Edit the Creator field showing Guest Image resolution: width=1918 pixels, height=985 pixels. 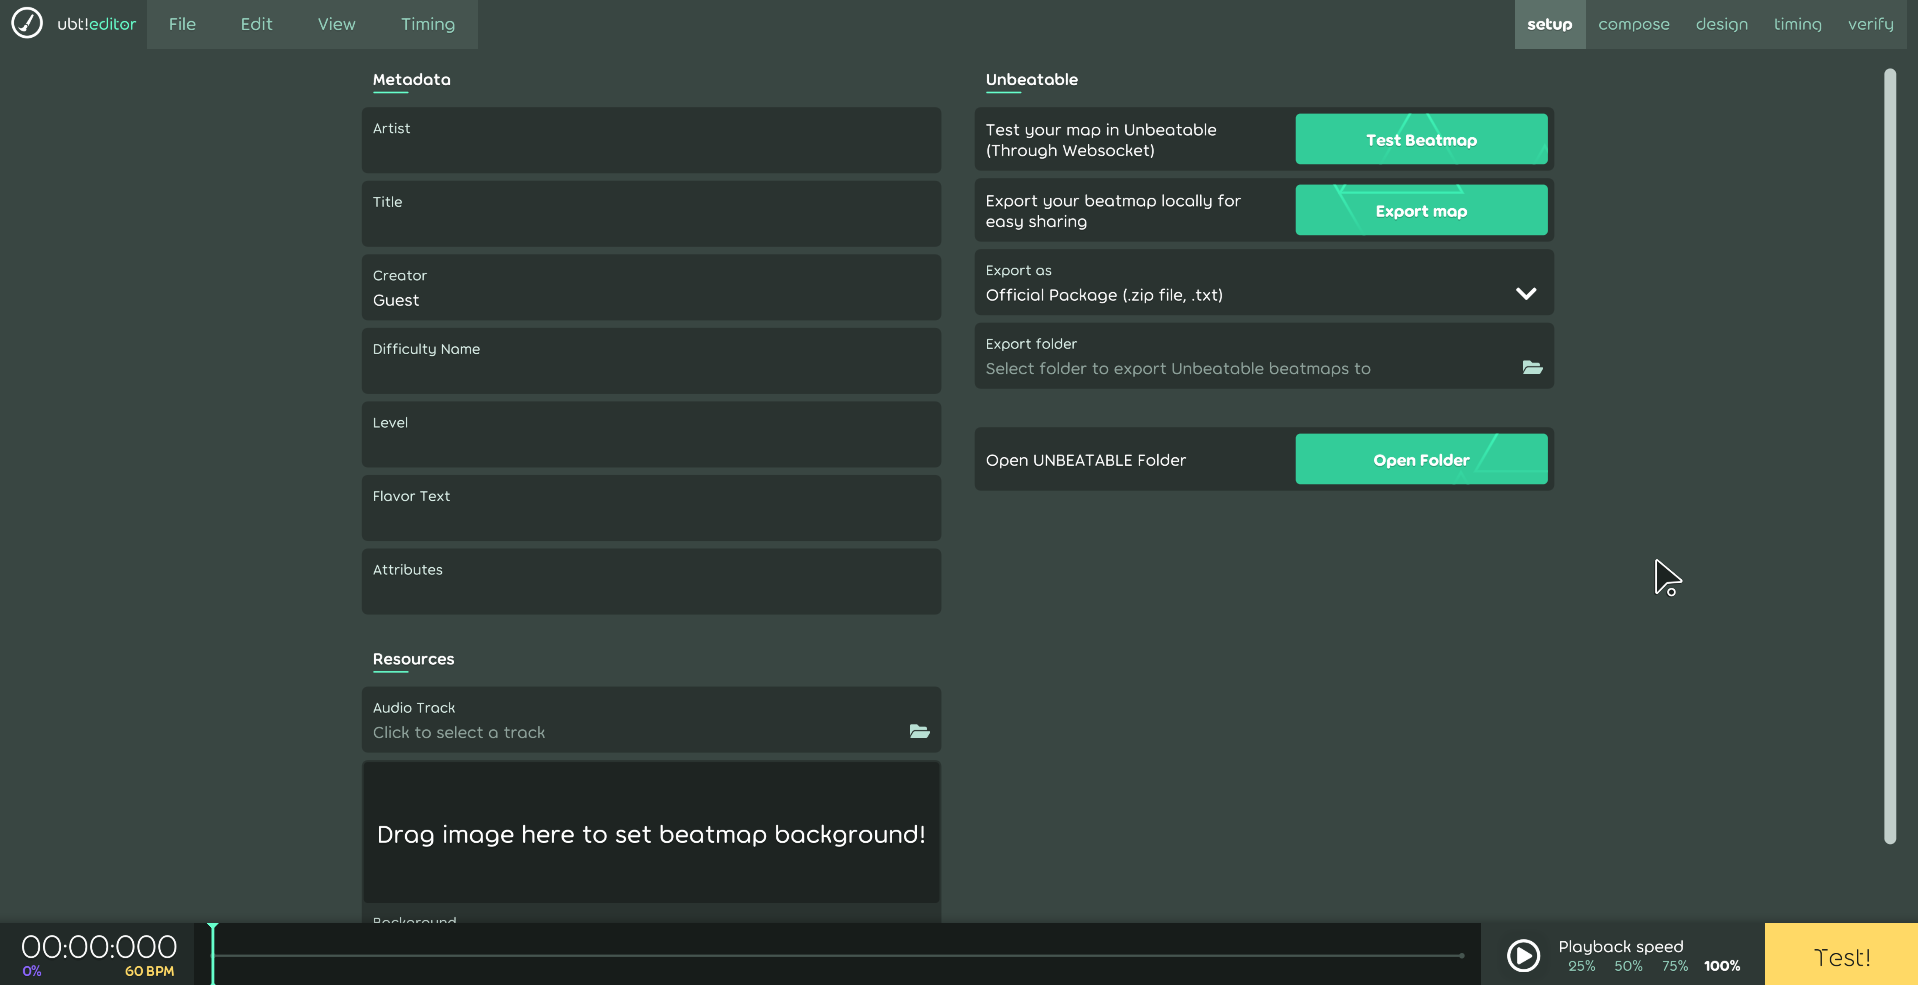click(x=651, y=287)
